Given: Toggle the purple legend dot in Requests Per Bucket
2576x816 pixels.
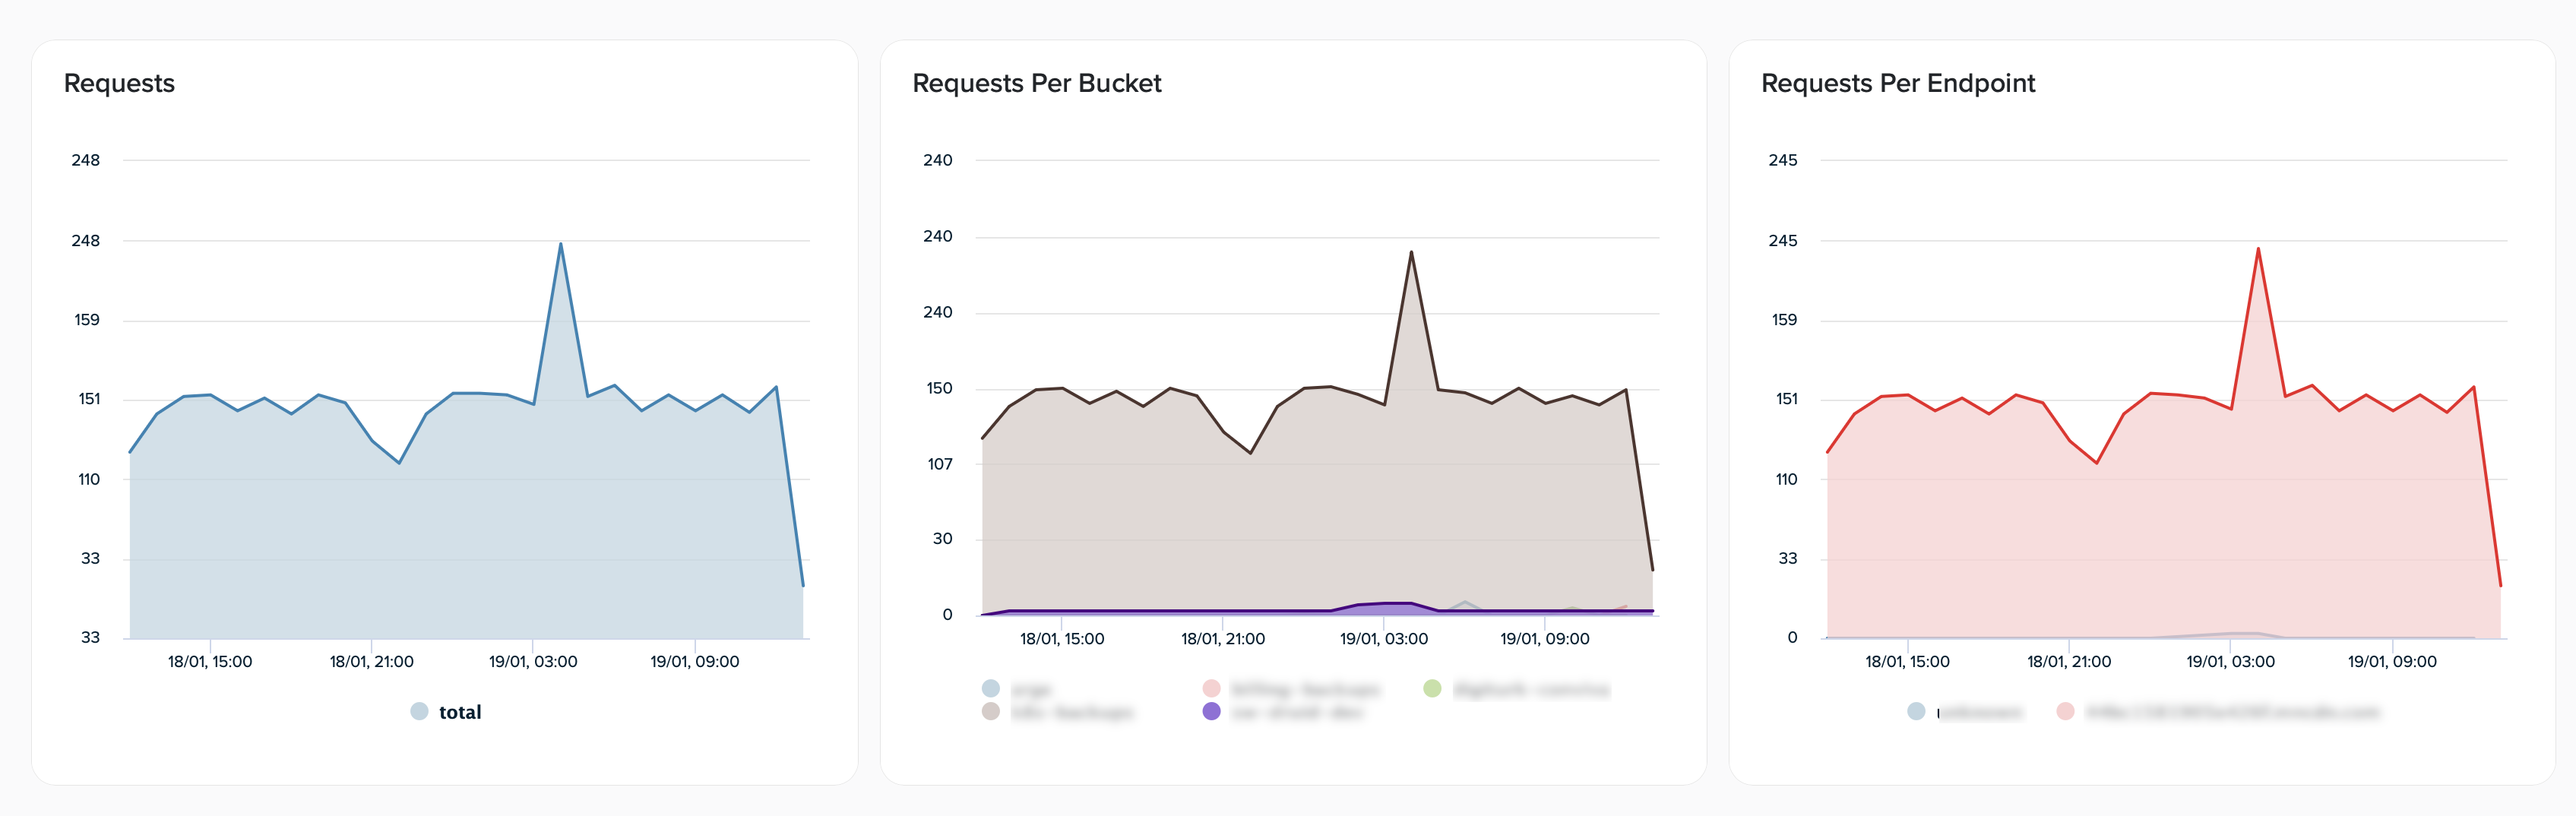Looking at the screenshot, I should click(x=1211, y=711).
